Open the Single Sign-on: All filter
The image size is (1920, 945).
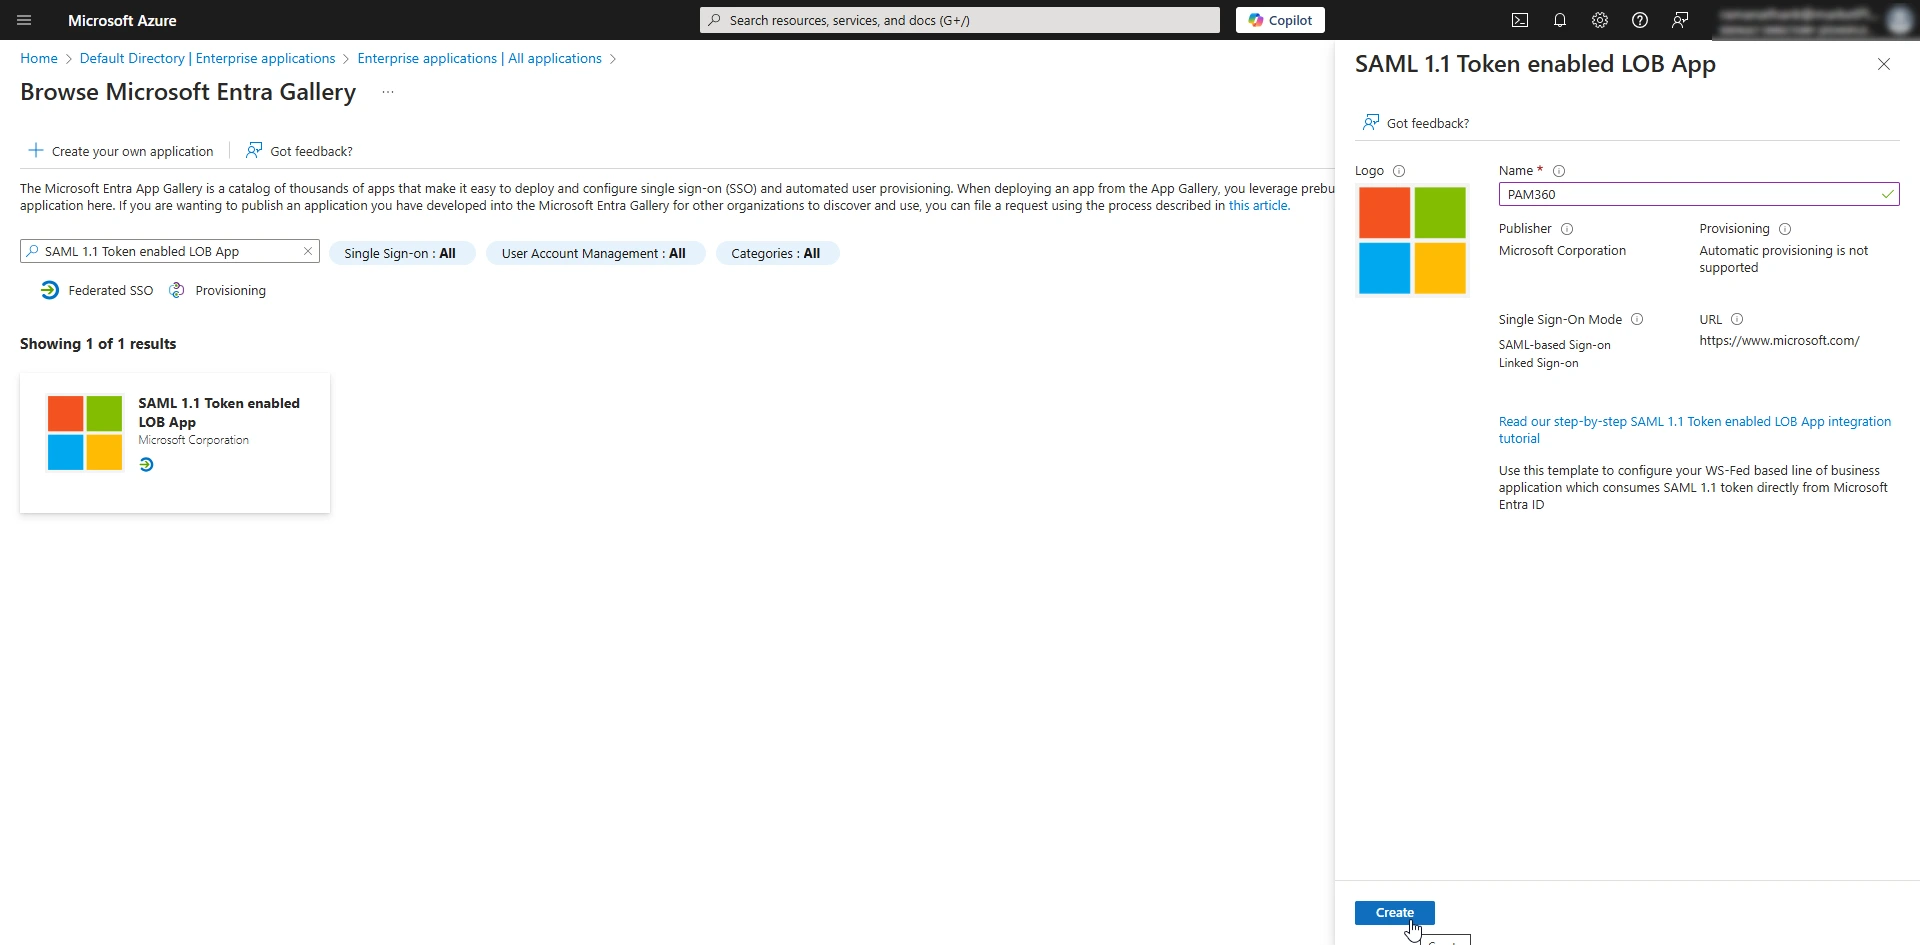pyautogui.click(x=402, y=253)
